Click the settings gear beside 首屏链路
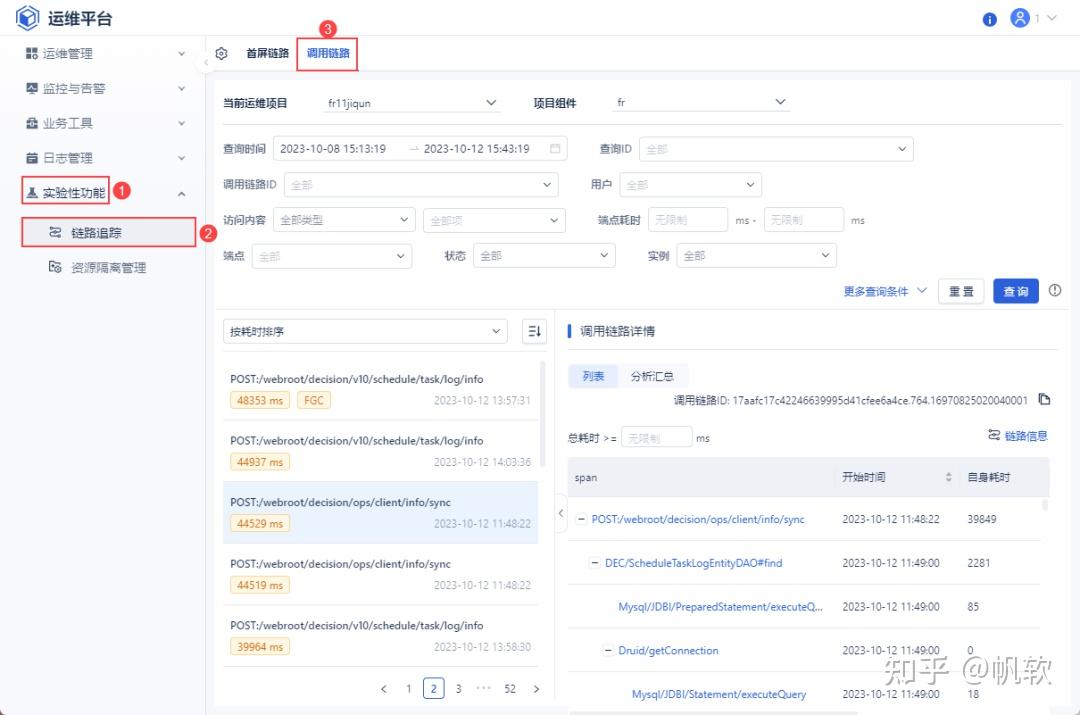The width and height of the screenshot is (1080, 715). (x=221, y=53)
